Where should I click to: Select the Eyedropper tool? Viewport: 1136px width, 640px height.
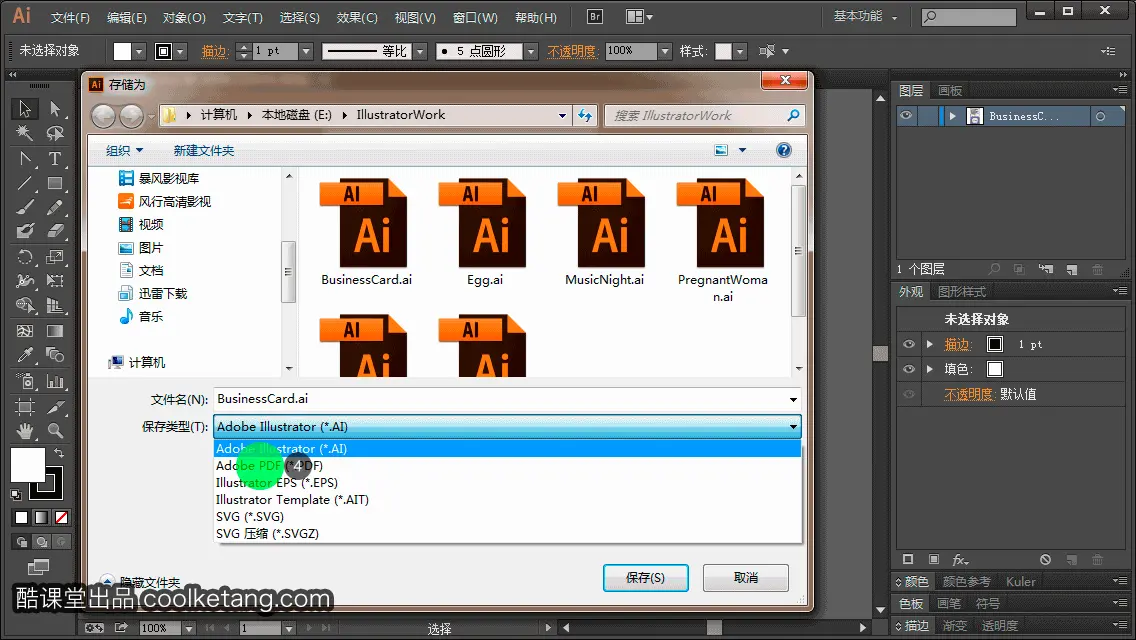click(x=25, y=355)
